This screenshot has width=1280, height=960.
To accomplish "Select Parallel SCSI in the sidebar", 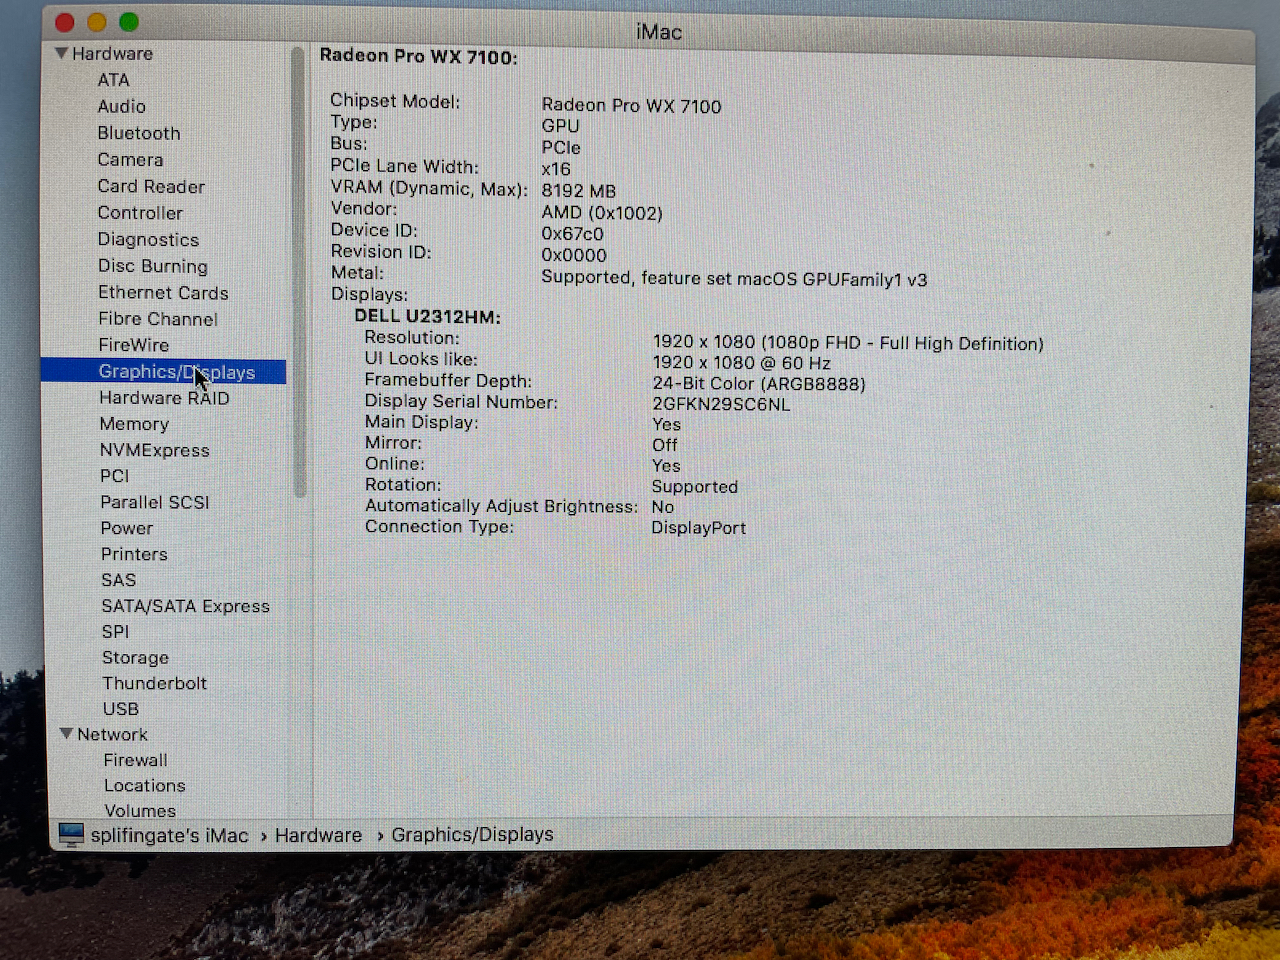I will click(155, 502).
